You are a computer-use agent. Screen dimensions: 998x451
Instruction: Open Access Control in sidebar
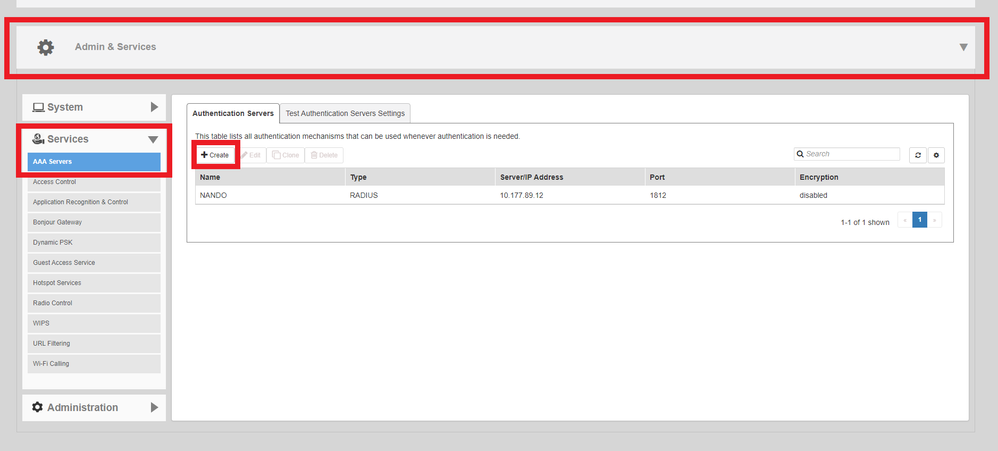click(x=55, y=182)
